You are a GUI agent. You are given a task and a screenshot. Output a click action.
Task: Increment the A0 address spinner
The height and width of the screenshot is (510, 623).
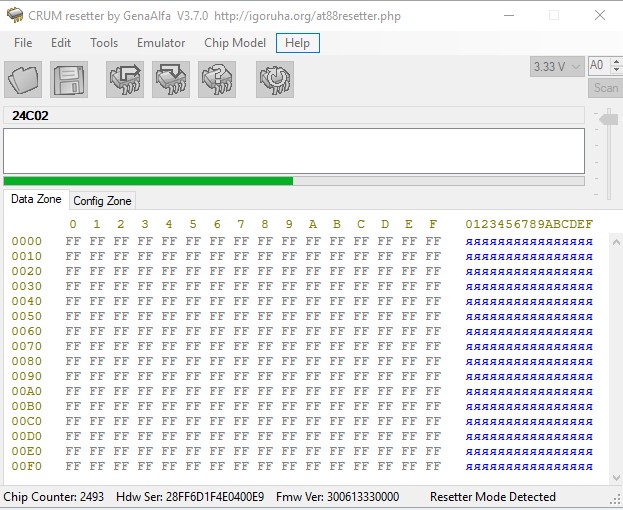tap(616, 62)
